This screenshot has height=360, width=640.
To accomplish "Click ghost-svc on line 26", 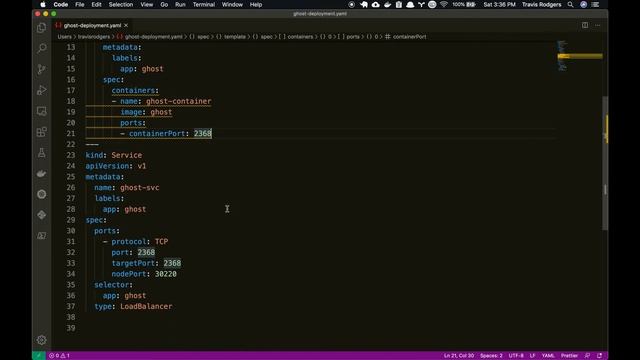I will [140, 187].
